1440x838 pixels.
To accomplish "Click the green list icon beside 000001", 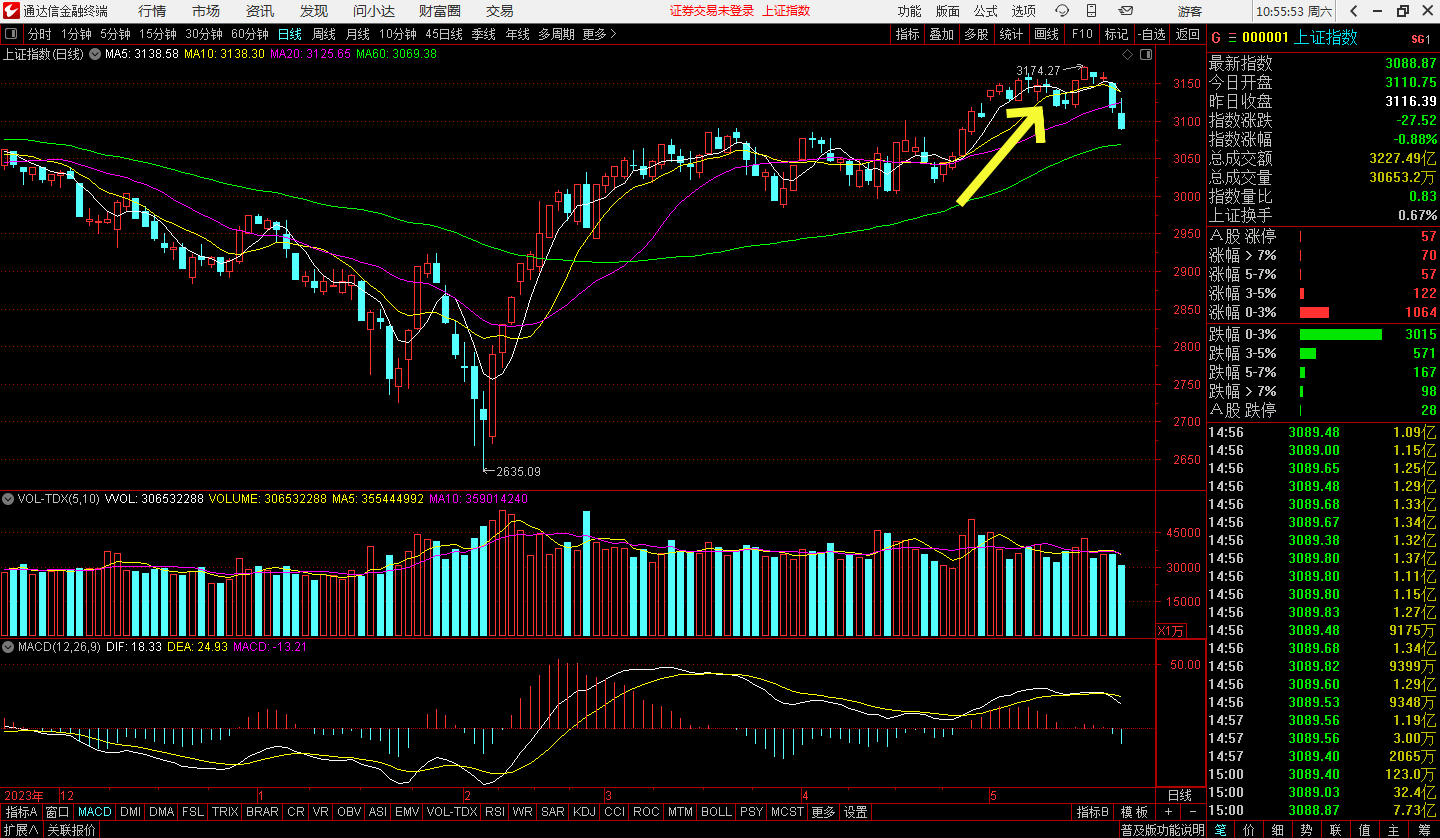I will 1232,38.
